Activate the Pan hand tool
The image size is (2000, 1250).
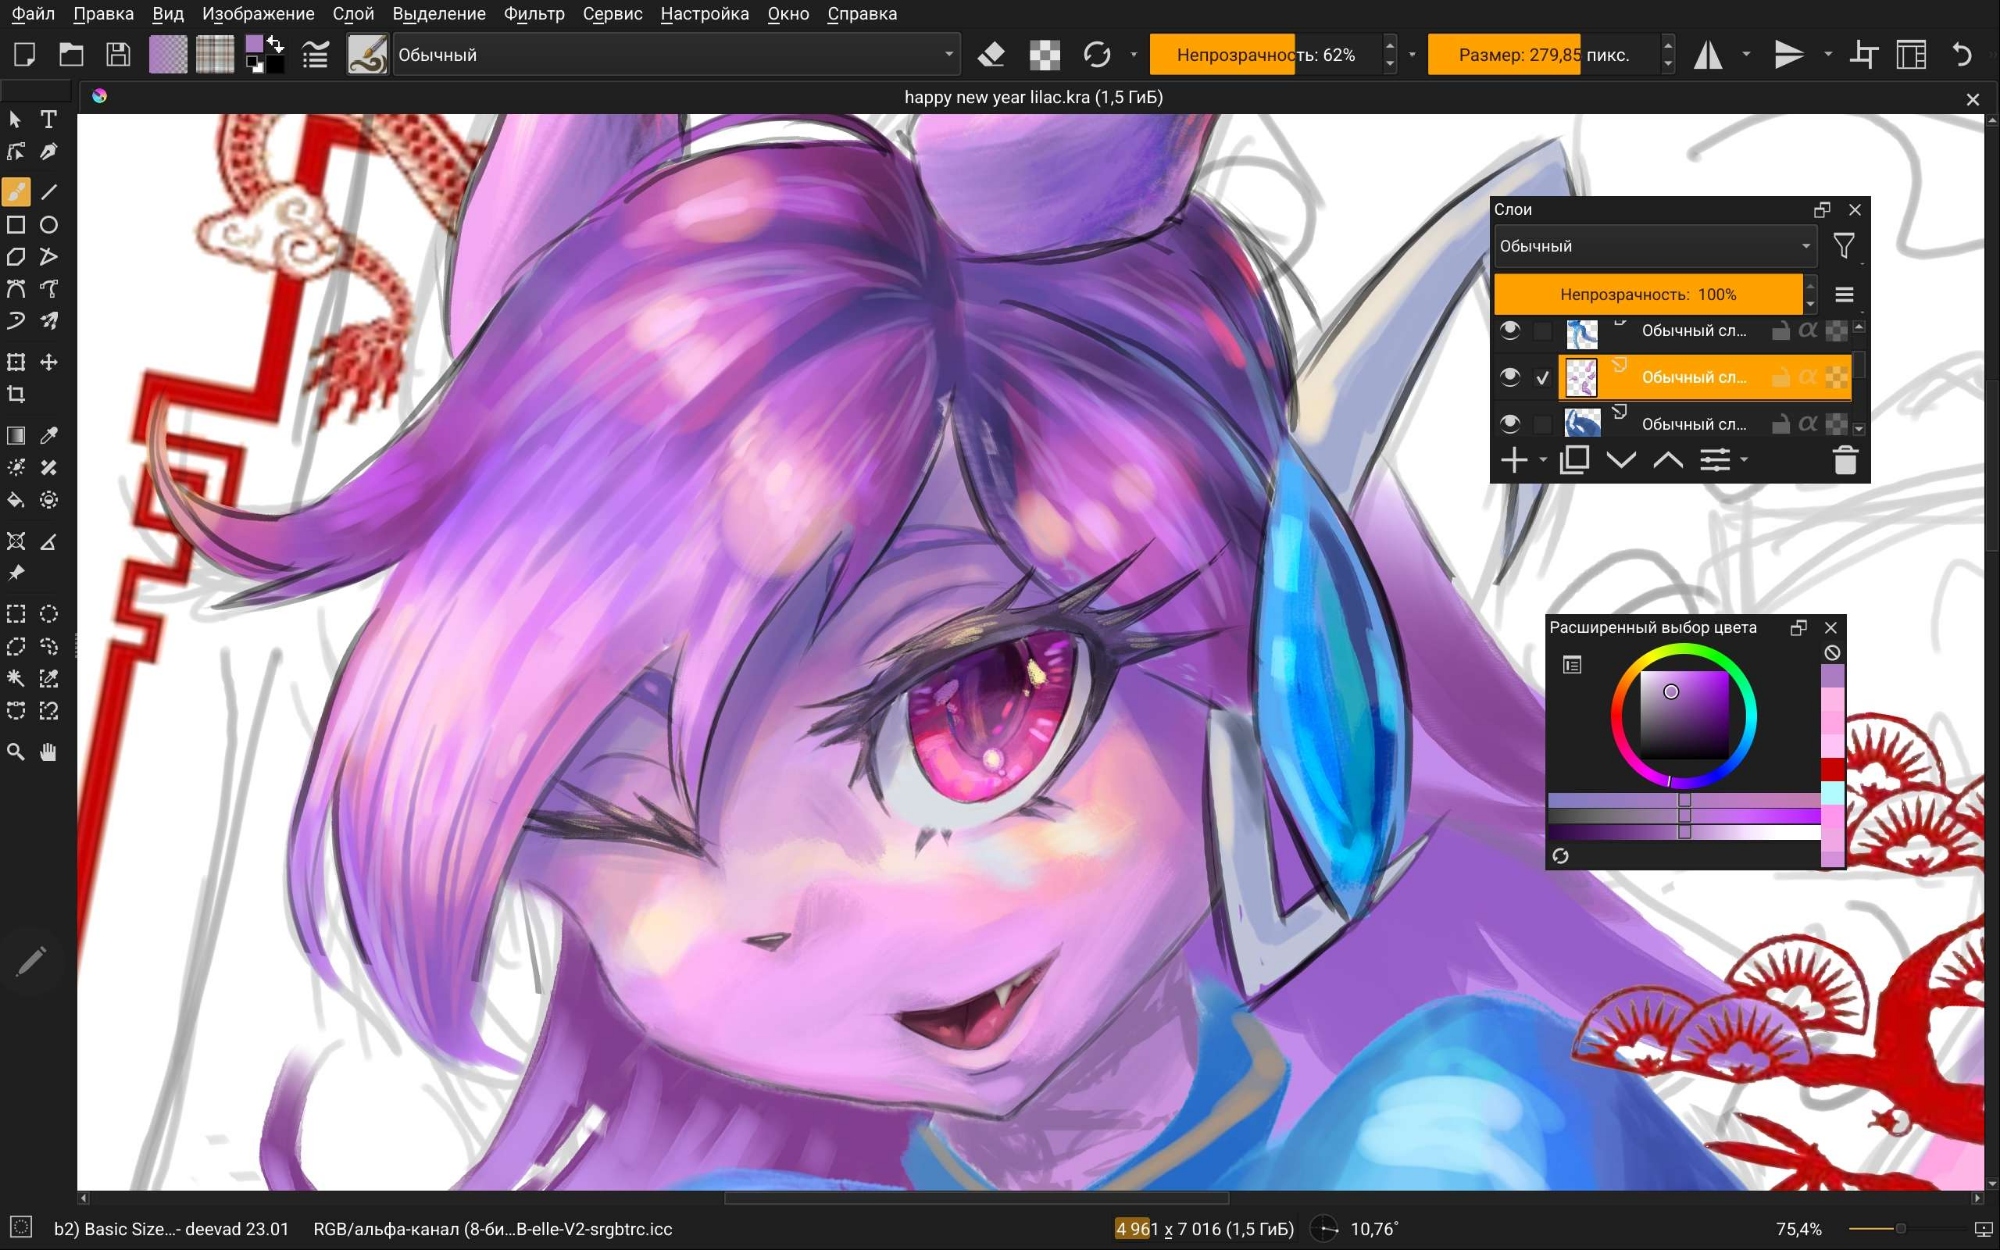click(x=48, y=752)
